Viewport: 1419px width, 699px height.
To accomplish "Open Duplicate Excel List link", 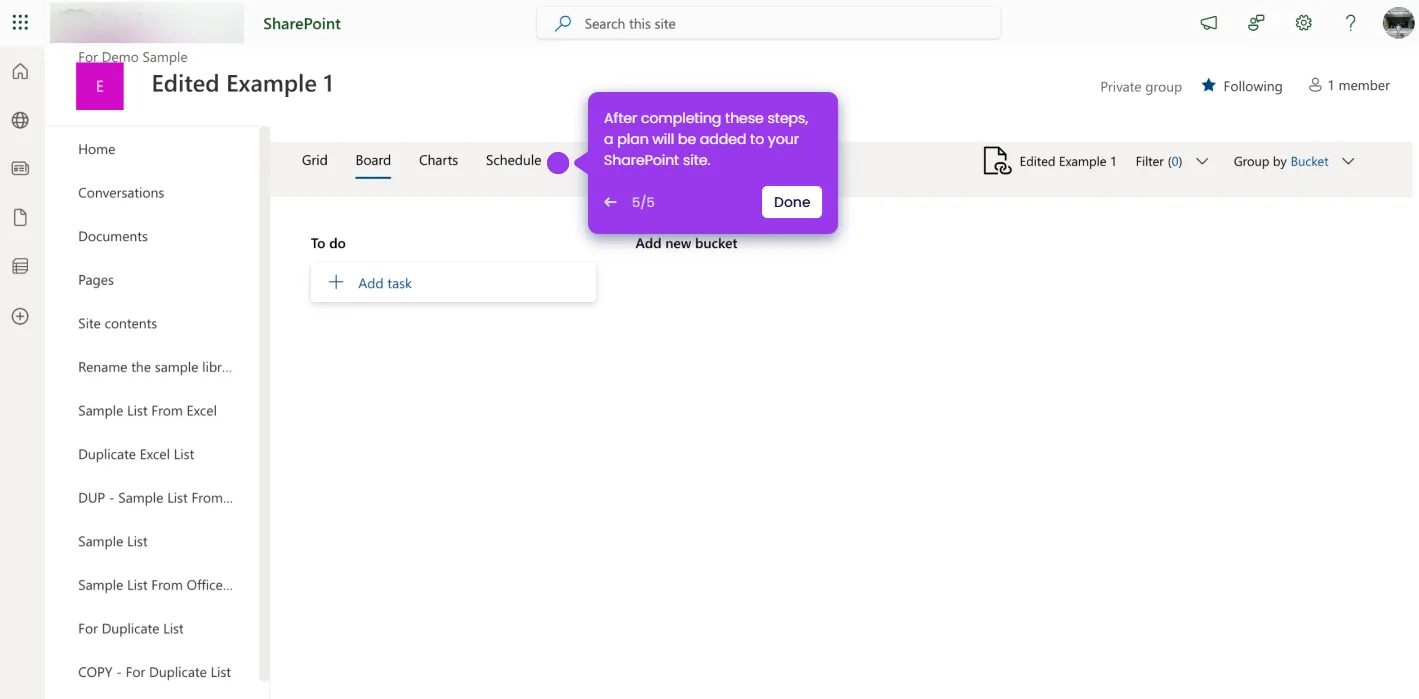I will point(136,454).
